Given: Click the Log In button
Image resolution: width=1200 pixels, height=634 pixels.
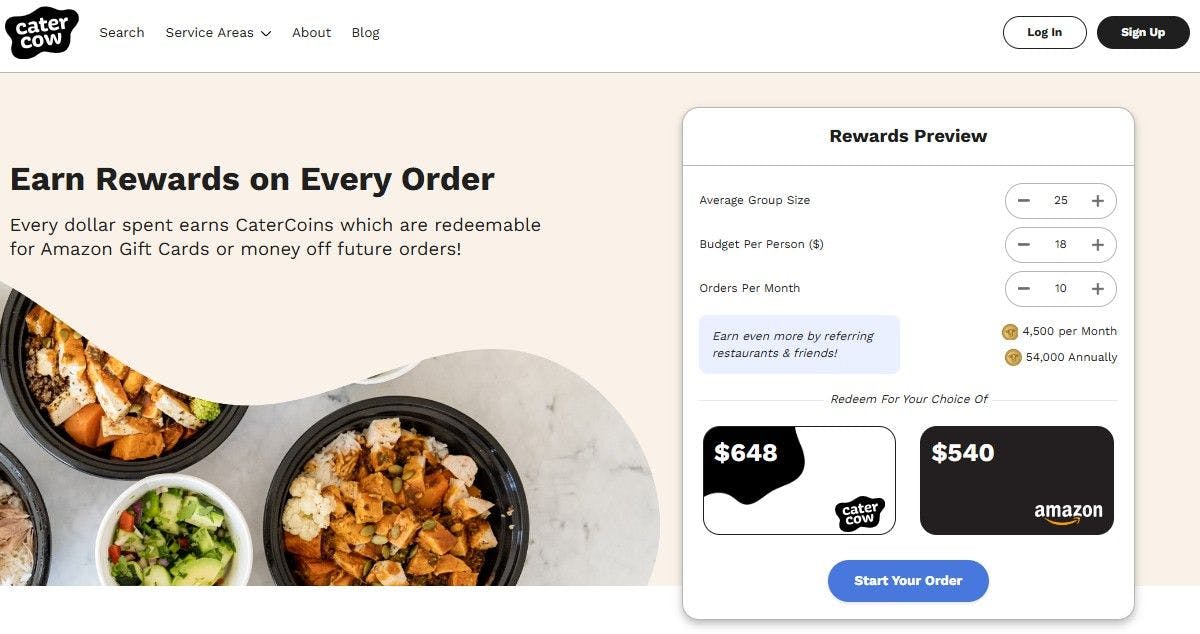Looking at the screenshot, I should tap(1044, 32).
